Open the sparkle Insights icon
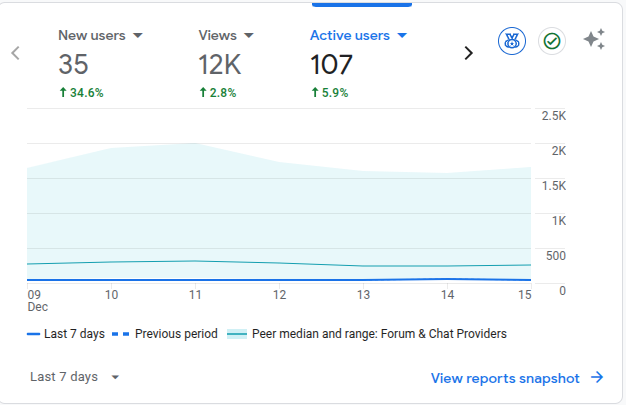 [x=594, y=40]
